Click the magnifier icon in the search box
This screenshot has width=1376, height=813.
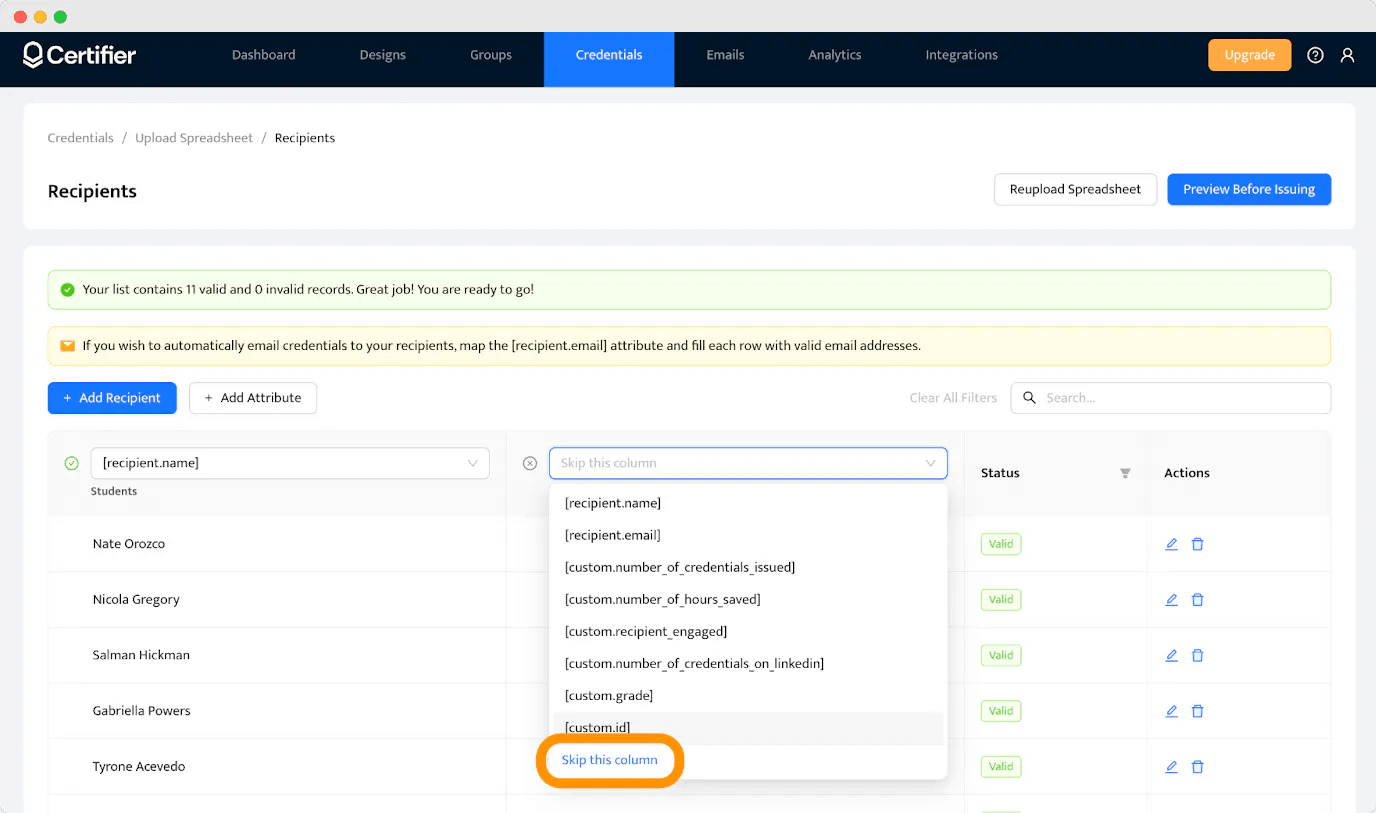1029,398
